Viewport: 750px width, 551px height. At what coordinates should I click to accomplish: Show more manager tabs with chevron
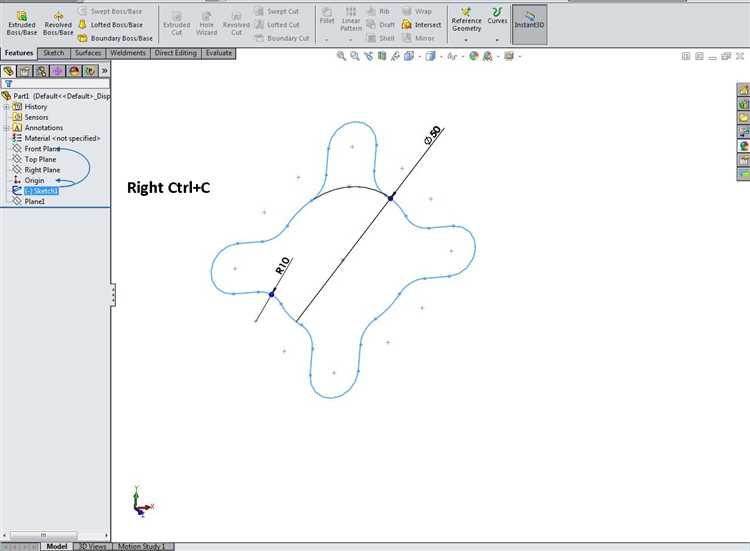click(x=104, y=71)
